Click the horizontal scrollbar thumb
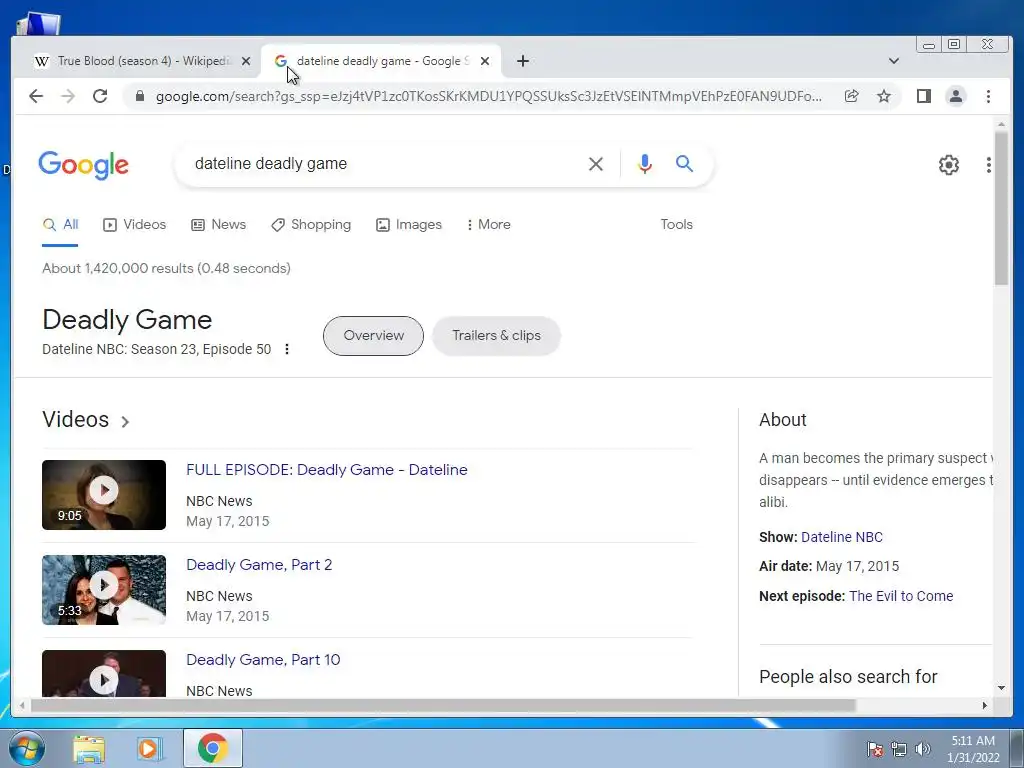 coord(443,705)
